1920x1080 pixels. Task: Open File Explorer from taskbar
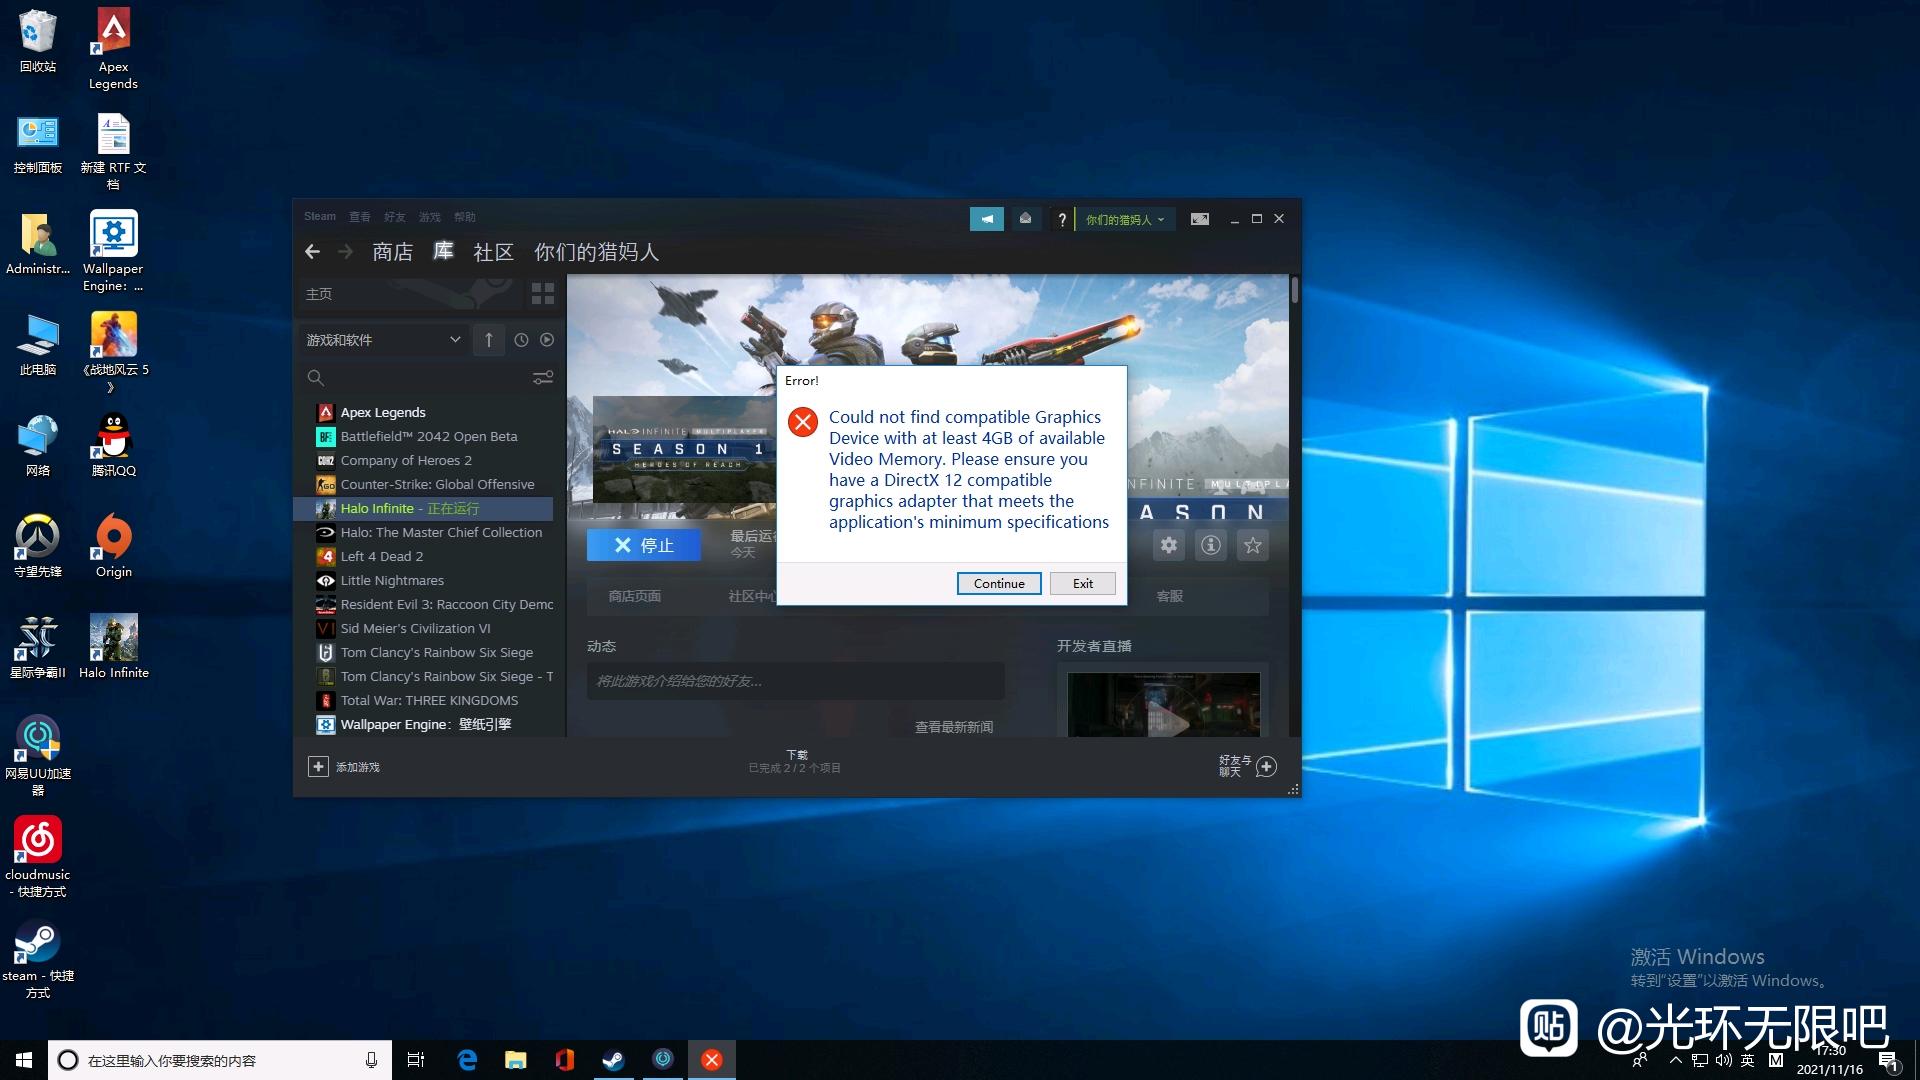point(515,1060)
